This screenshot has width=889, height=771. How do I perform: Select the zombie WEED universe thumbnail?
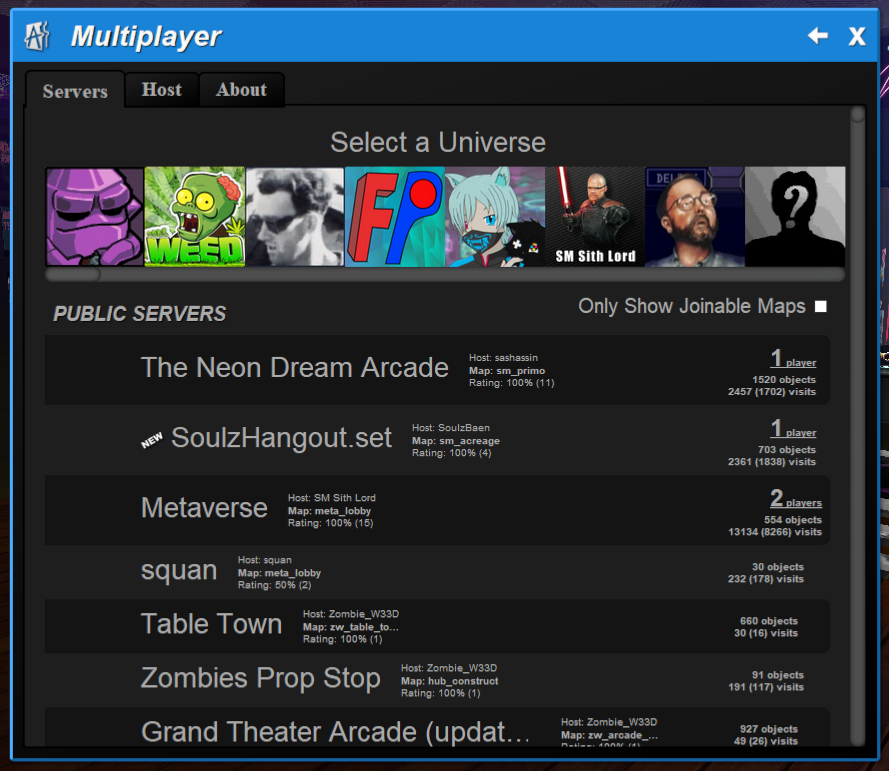tap(195, 217)
